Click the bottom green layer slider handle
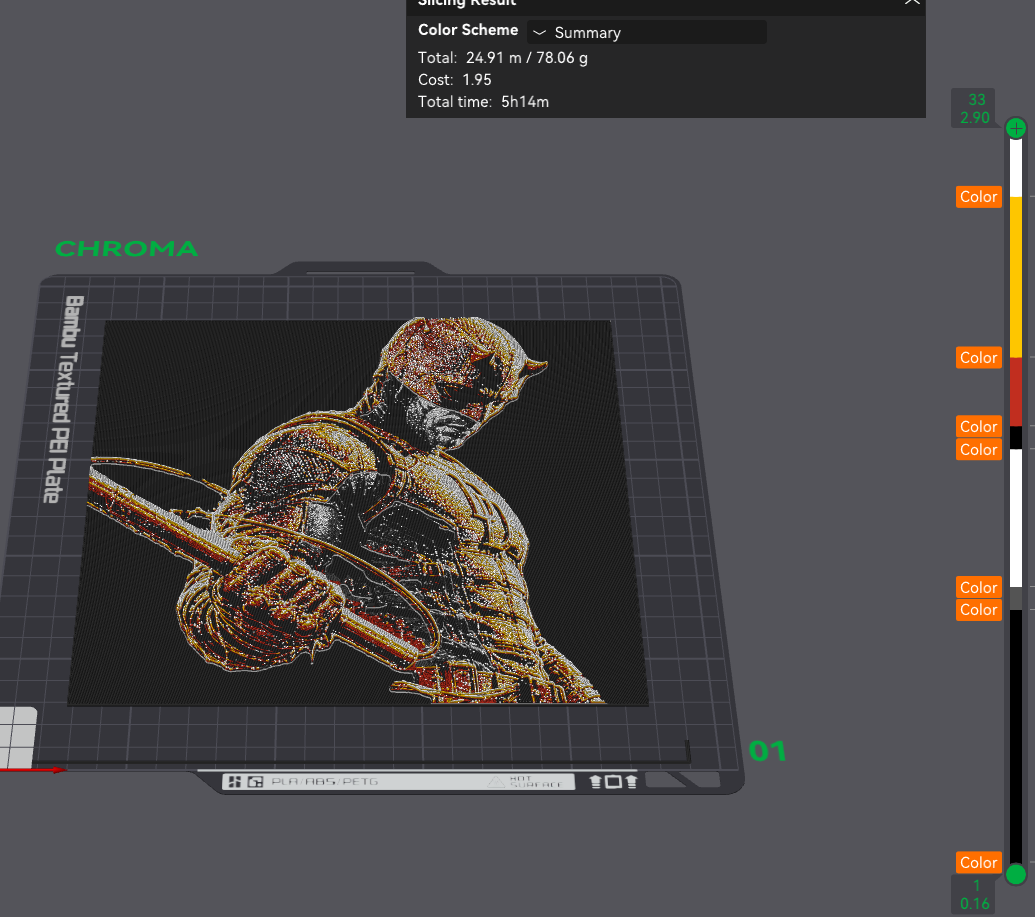Image resolution: width=1035 pixels, height=917 pixels. point(1016,875)
